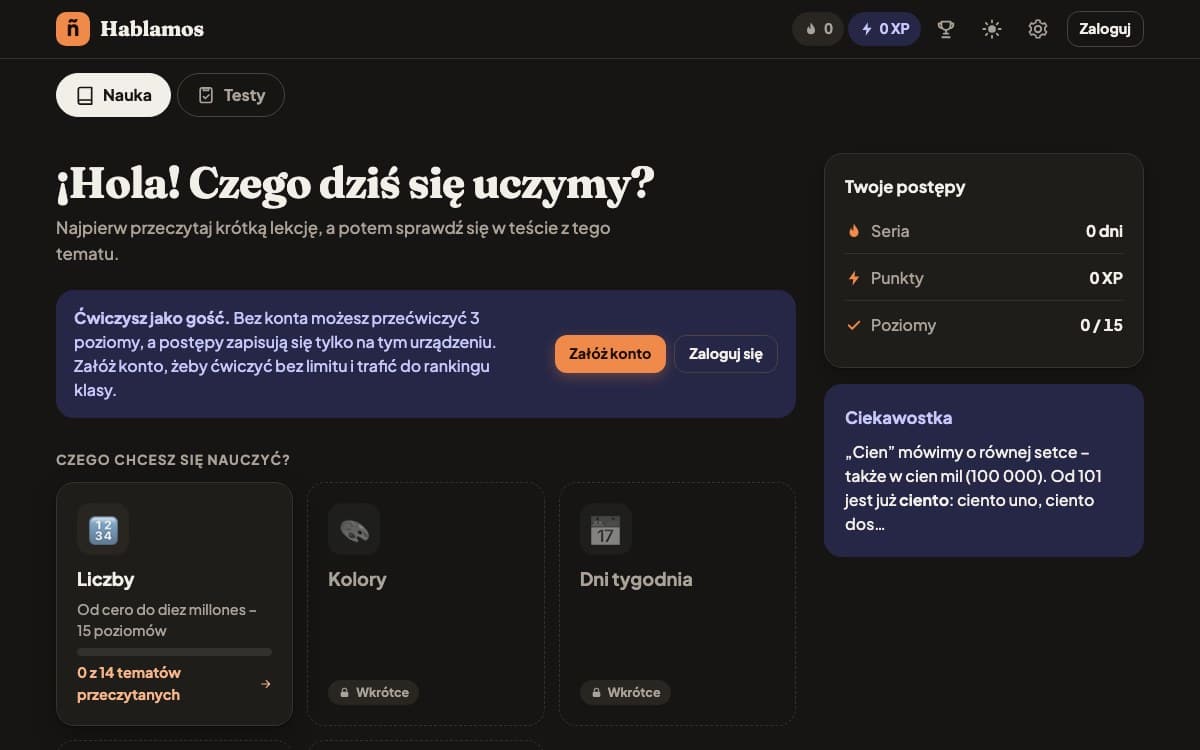This screenshot has height=750, width=1200.
Task: Click the lightning 0 XP badge
Action: tap(885, 29)
